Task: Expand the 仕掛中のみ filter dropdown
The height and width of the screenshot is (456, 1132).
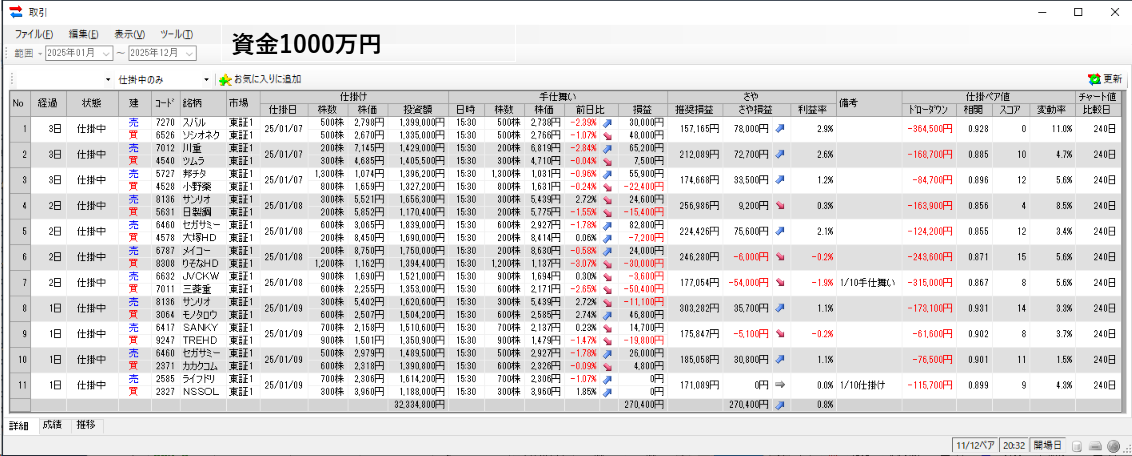Action: (207, 79)
